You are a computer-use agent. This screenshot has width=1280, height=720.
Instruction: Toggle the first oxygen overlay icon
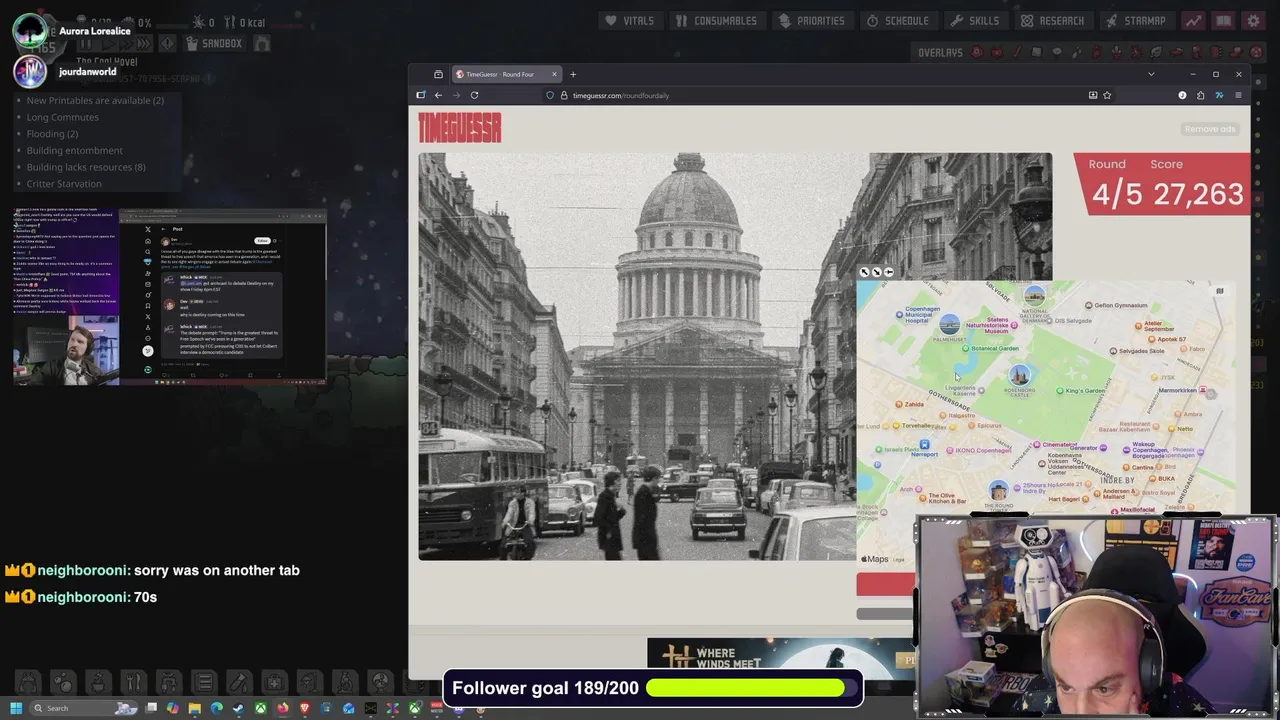[977, 52]
